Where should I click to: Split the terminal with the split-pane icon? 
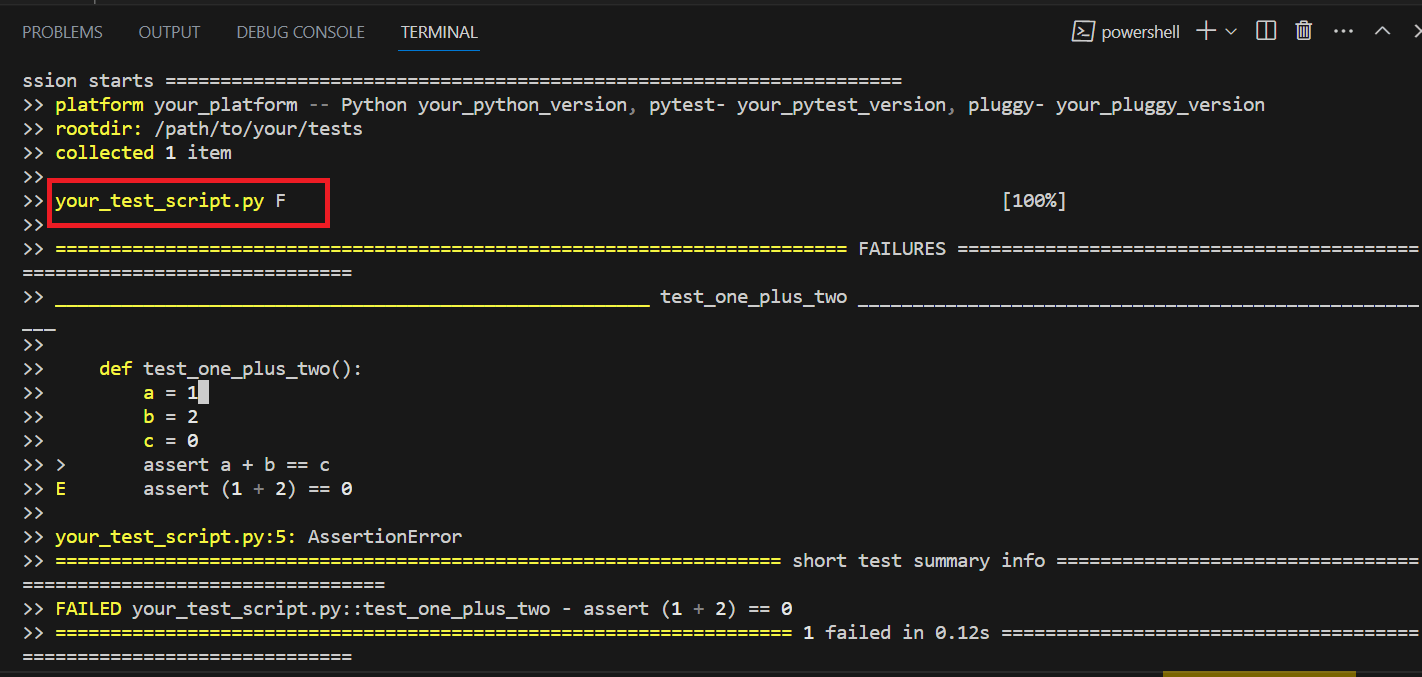[1265, 31]
